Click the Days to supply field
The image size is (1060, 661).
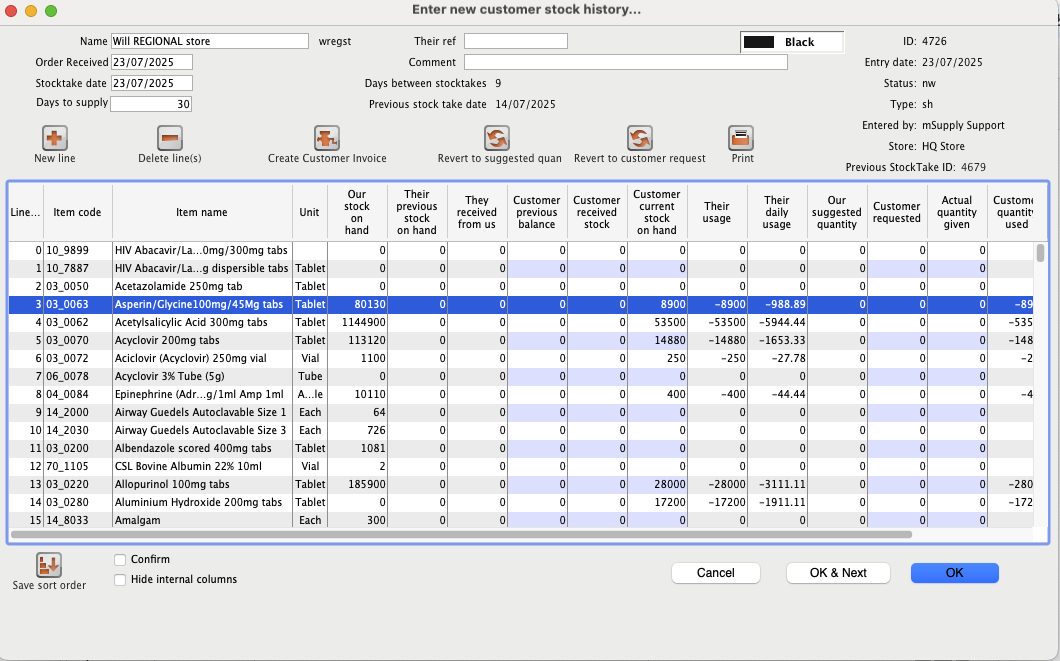click(x=151, y=104)
